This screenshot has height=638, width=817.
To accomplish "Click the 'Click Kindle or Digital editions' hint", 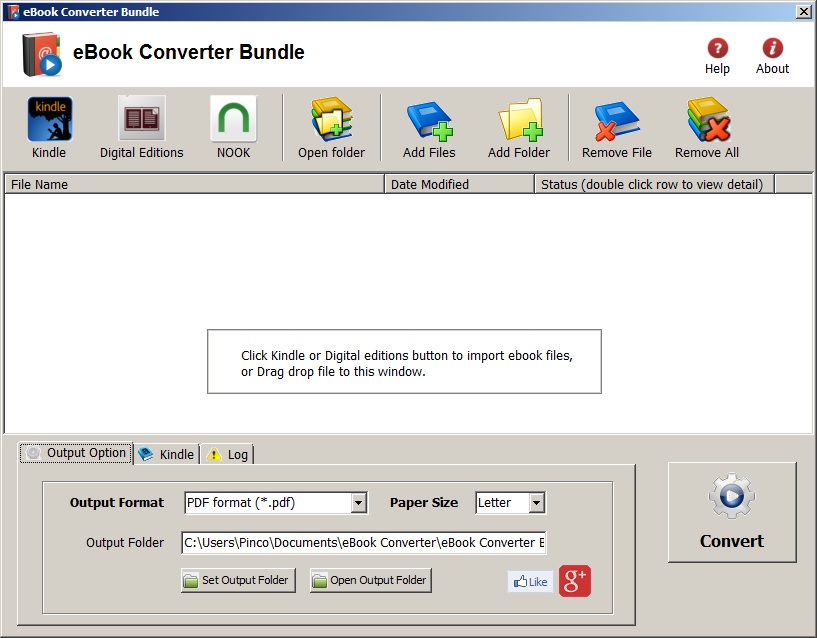I will tap(406, 363).
